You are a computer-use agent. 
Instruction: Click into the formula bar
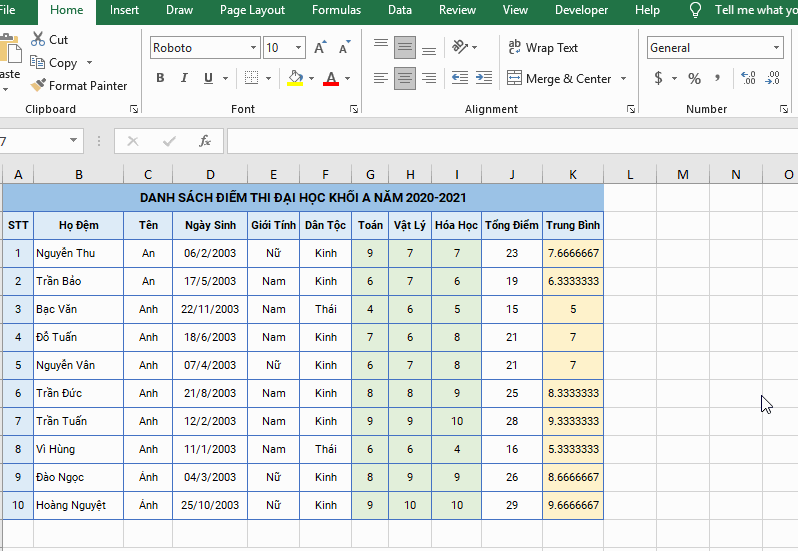512,141
